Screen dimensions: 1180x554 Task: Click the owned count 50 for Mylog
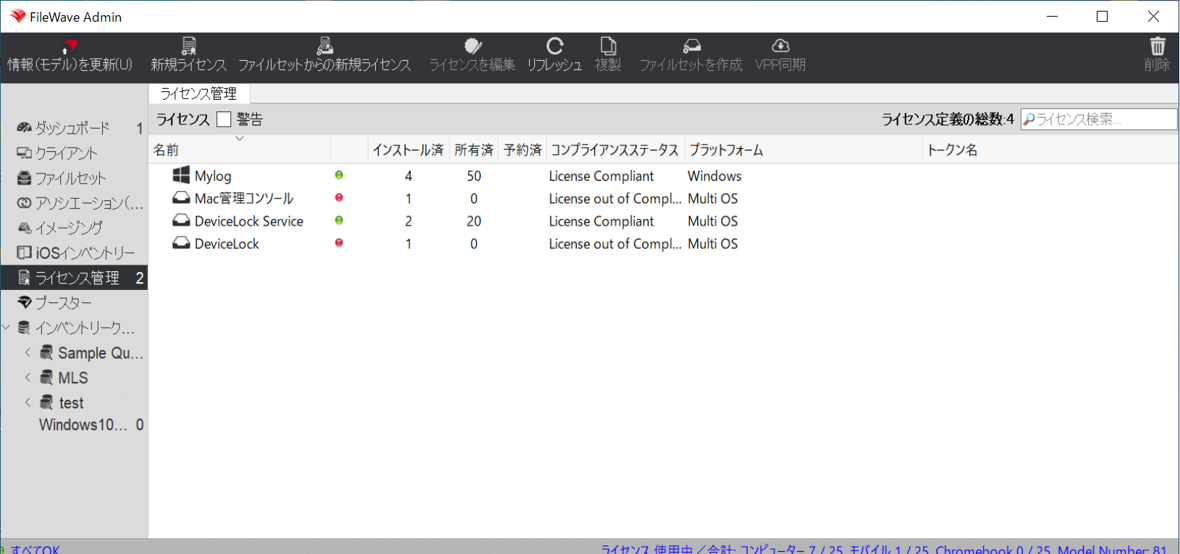coord(473,176)
